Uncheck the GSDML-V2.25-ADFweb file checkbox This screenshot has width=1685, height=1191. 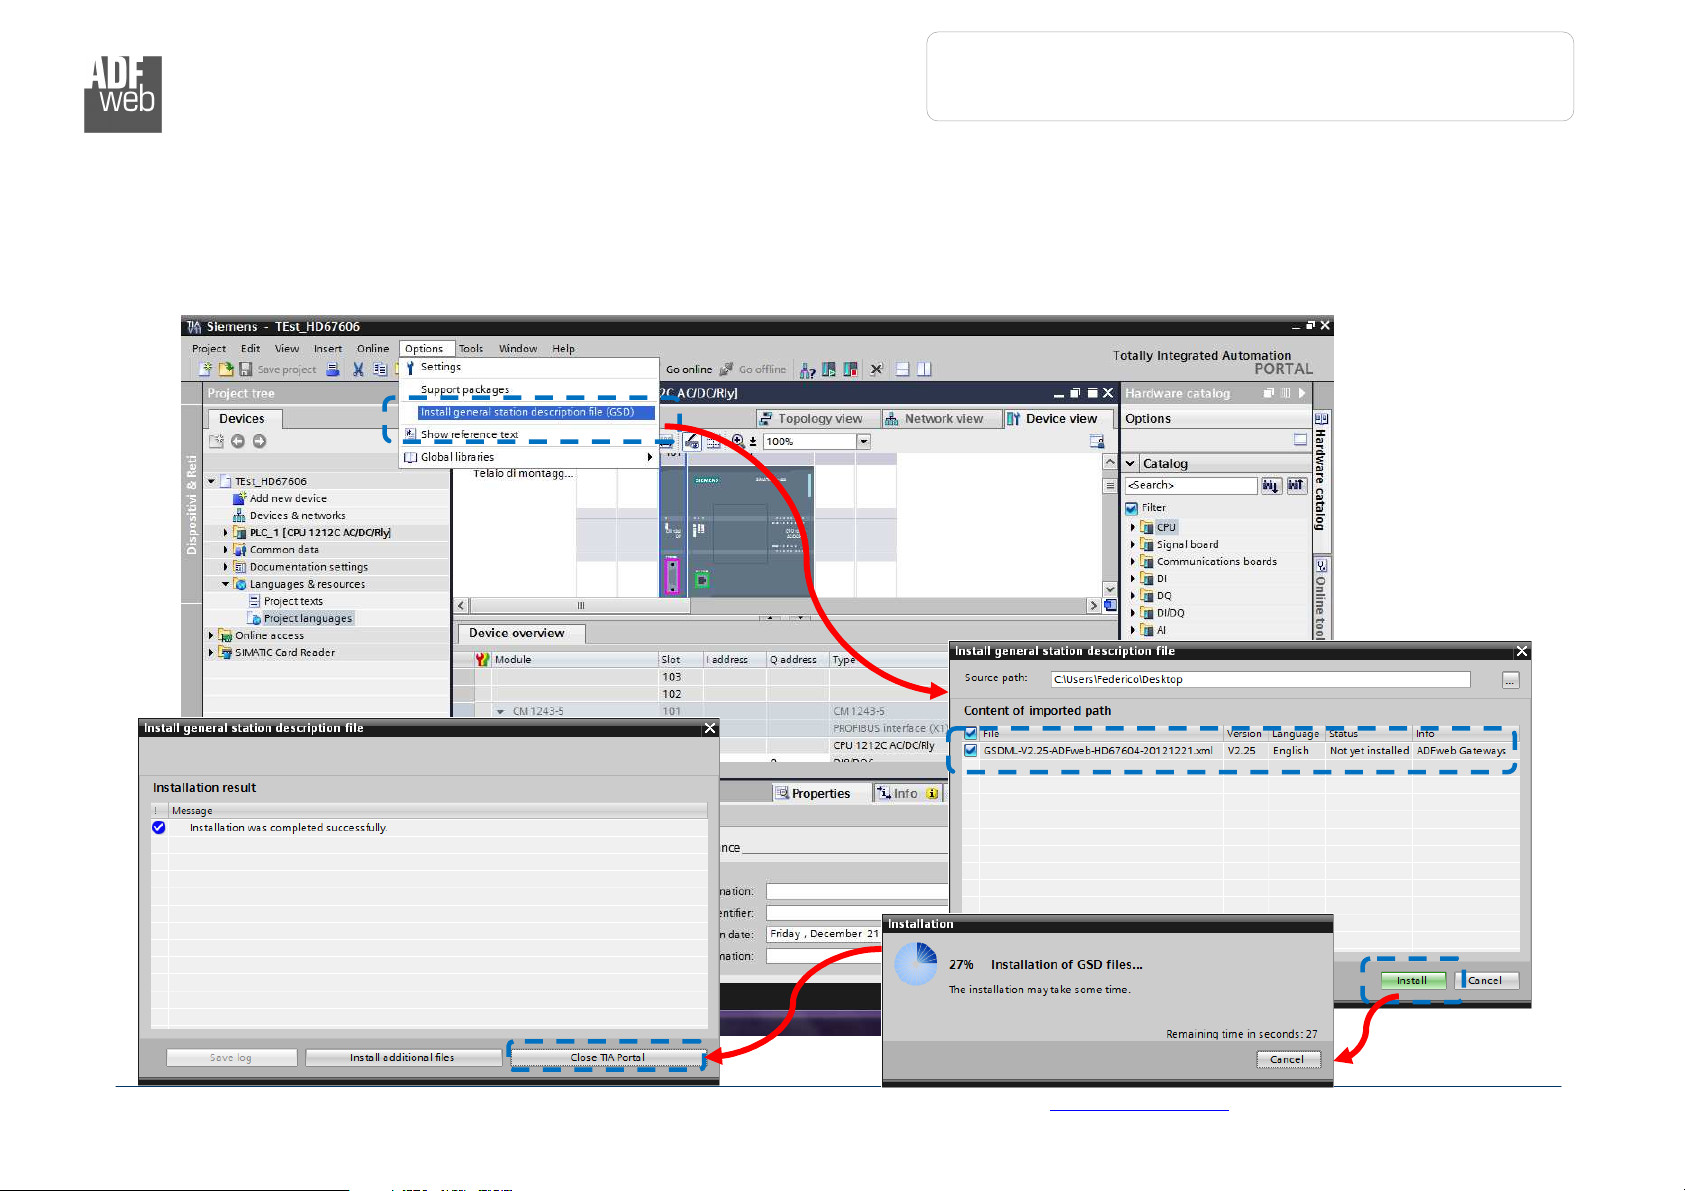coord(970,750)
